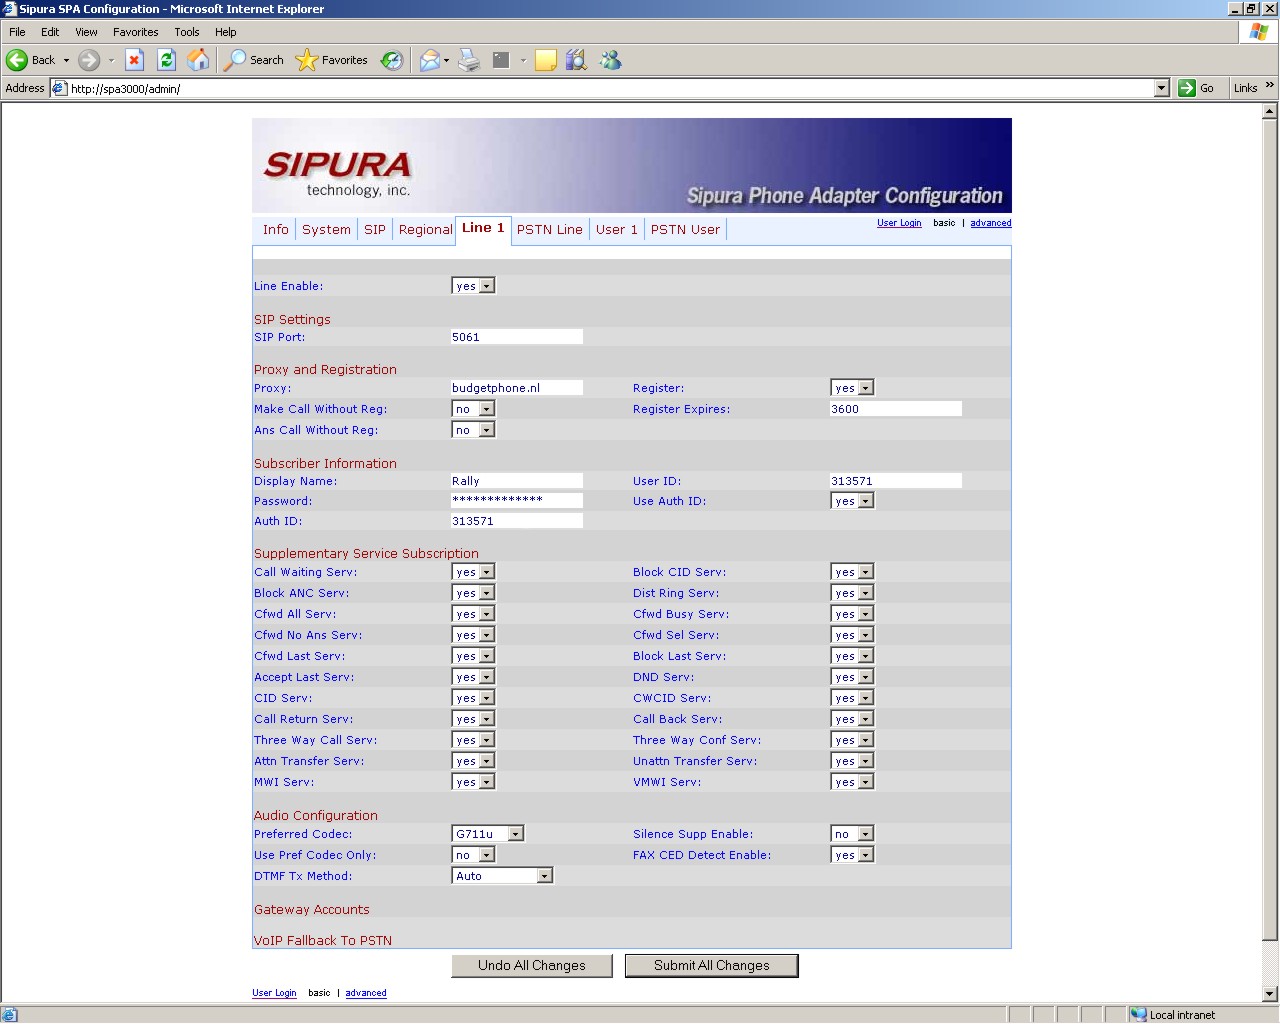The height and width of the screenshot is (1024, 1280).
Task: Click the vertical scrollbar down arrow
Action: 1270,994
